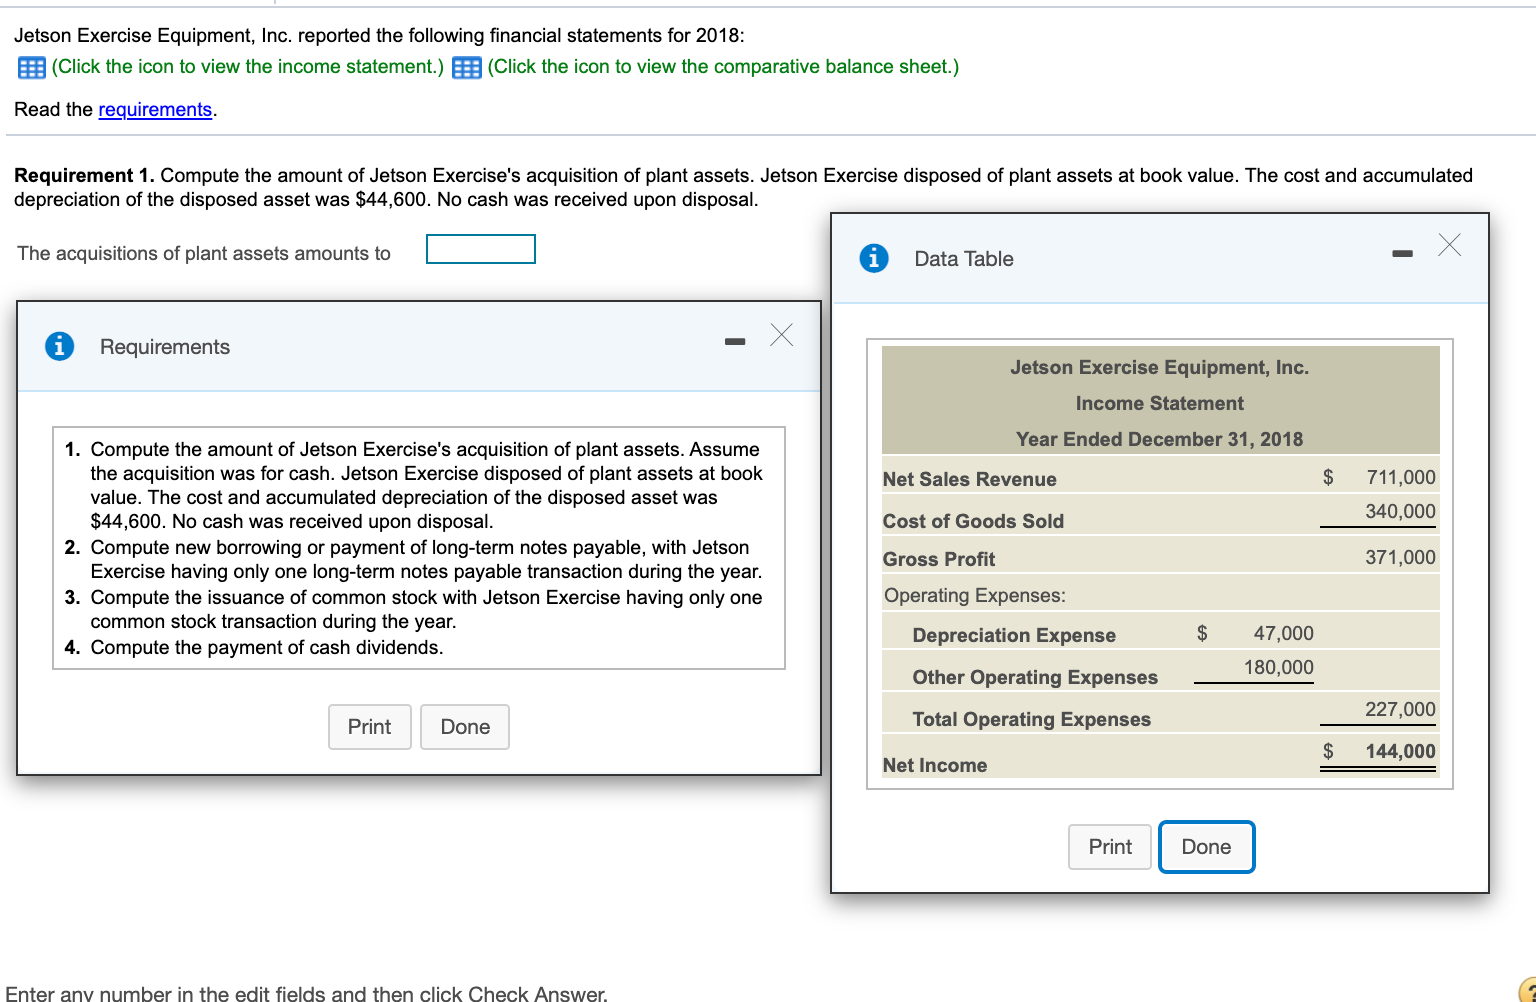1536x1002 pixels.
Task: Click the 'Income Statement' table heading
Action: [1160, 404]
